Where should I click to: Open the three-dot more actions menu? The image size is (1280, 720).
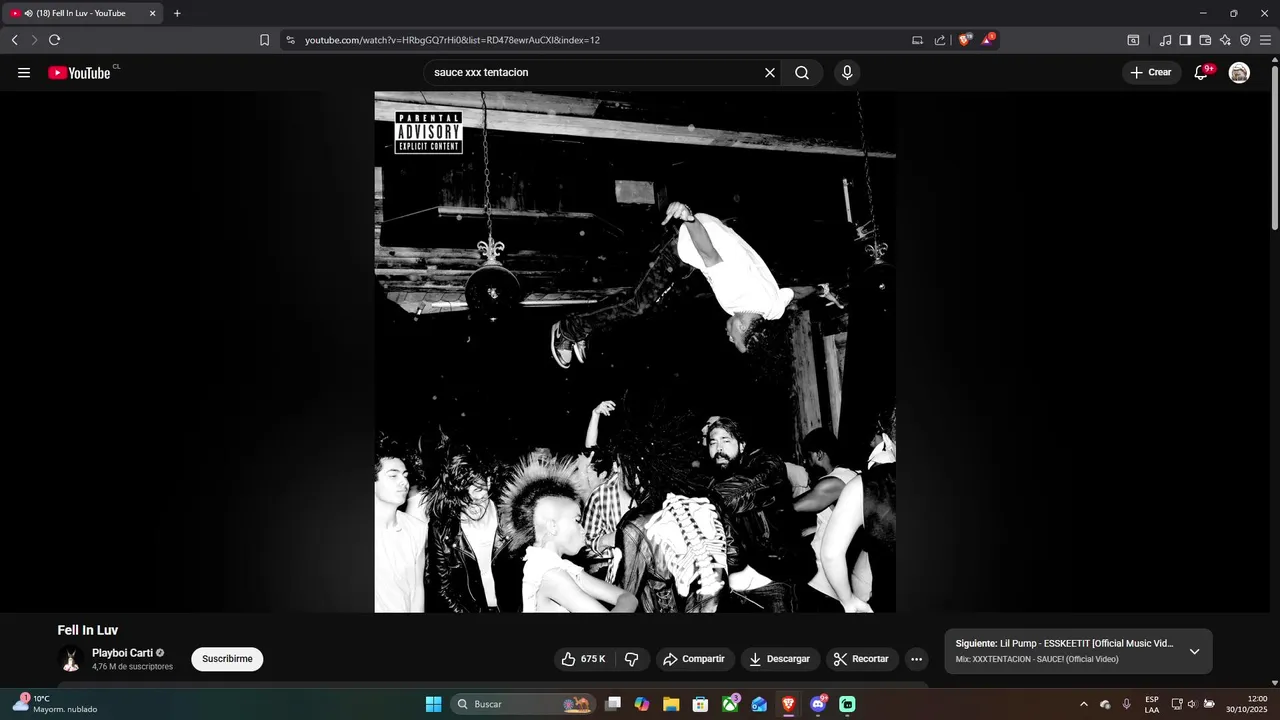point(916,659)
